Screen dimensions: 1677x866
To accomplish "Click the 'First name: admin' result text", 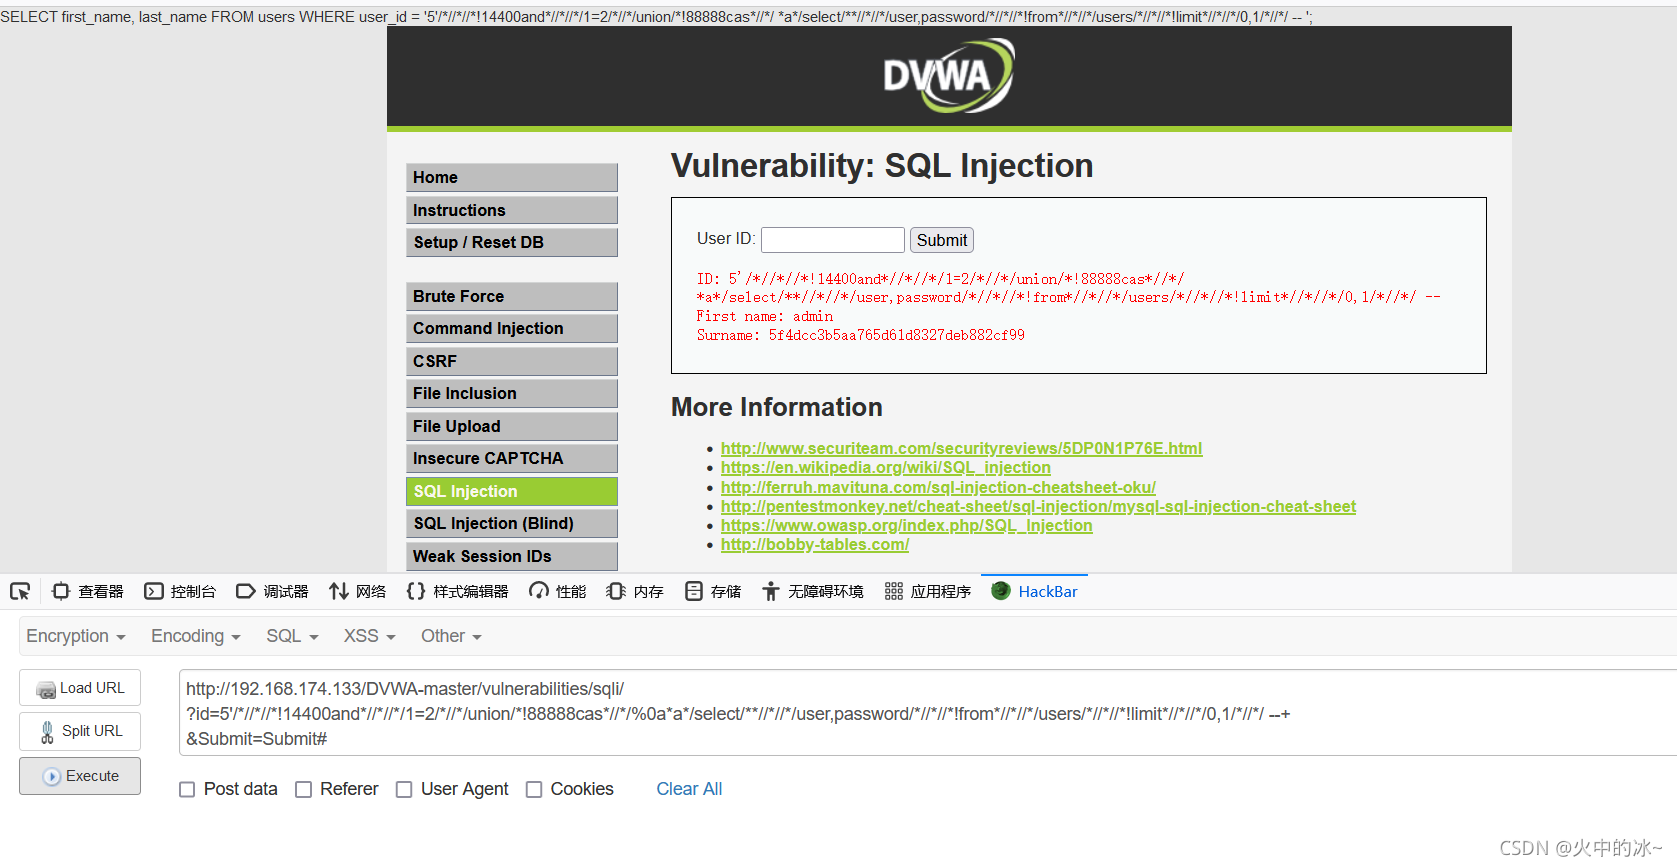I will [765, 316].
